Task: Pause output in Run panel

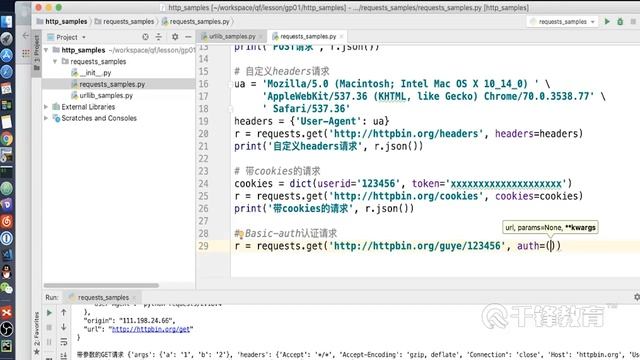Action: point(49,342)
